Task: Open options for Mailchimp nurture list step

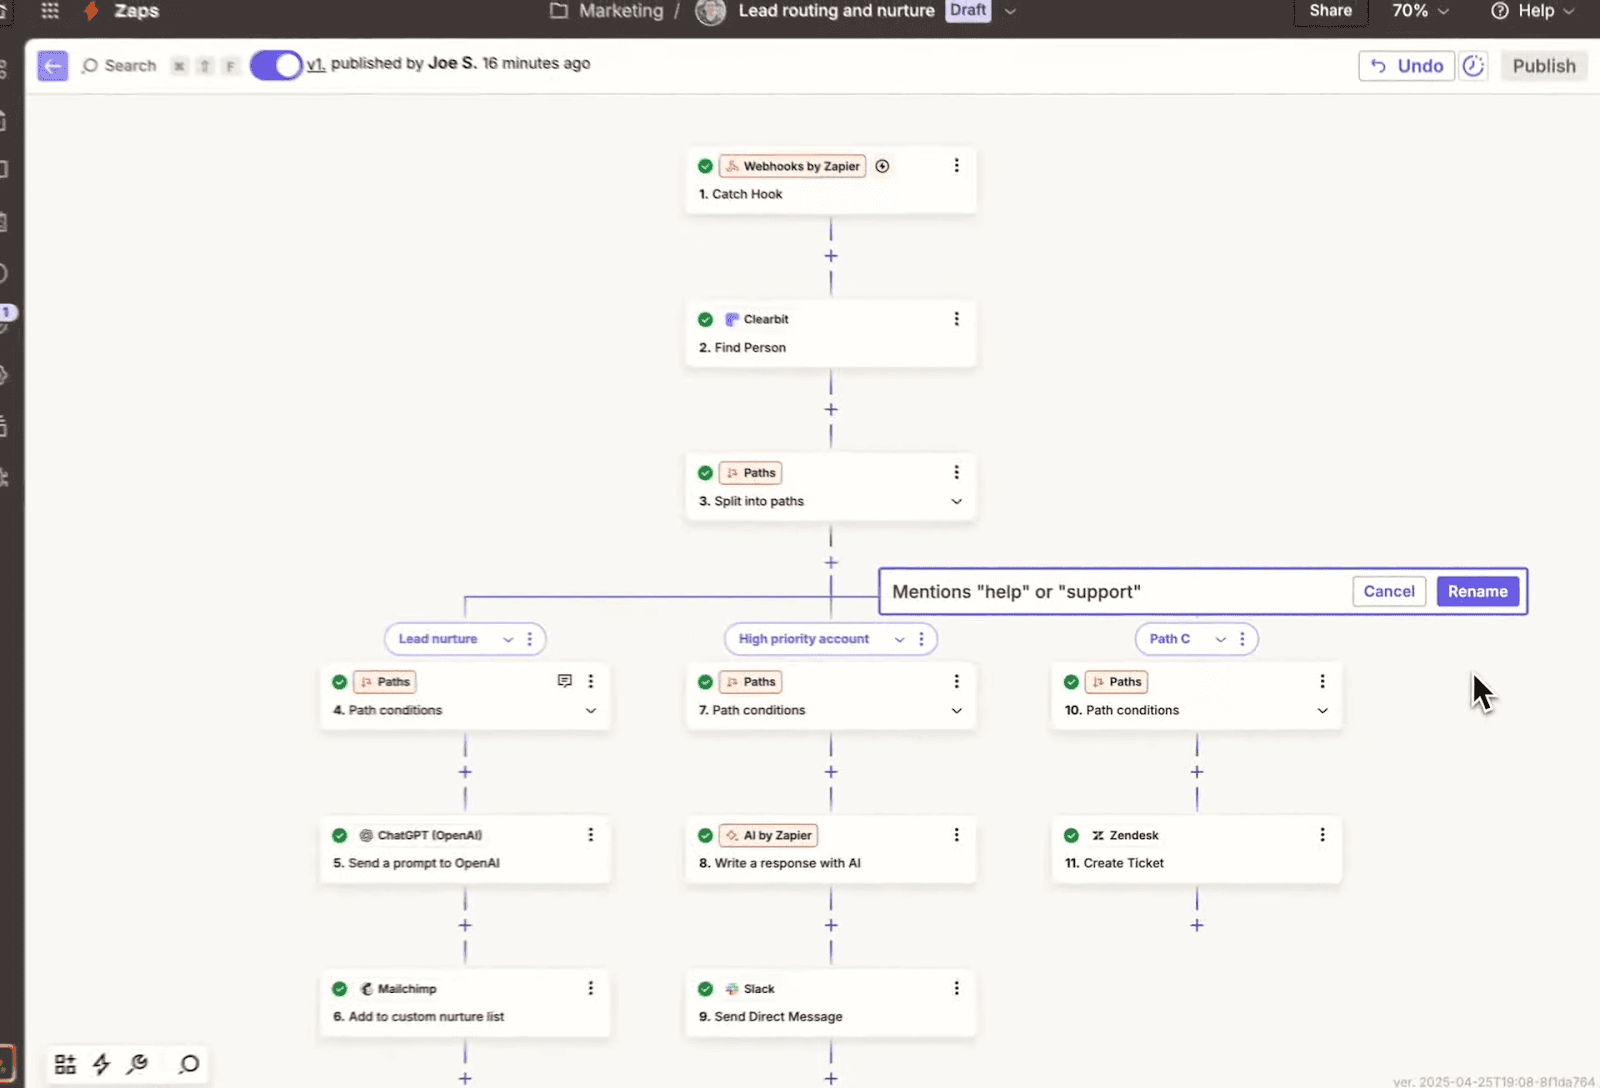Action: coord(590,988)
